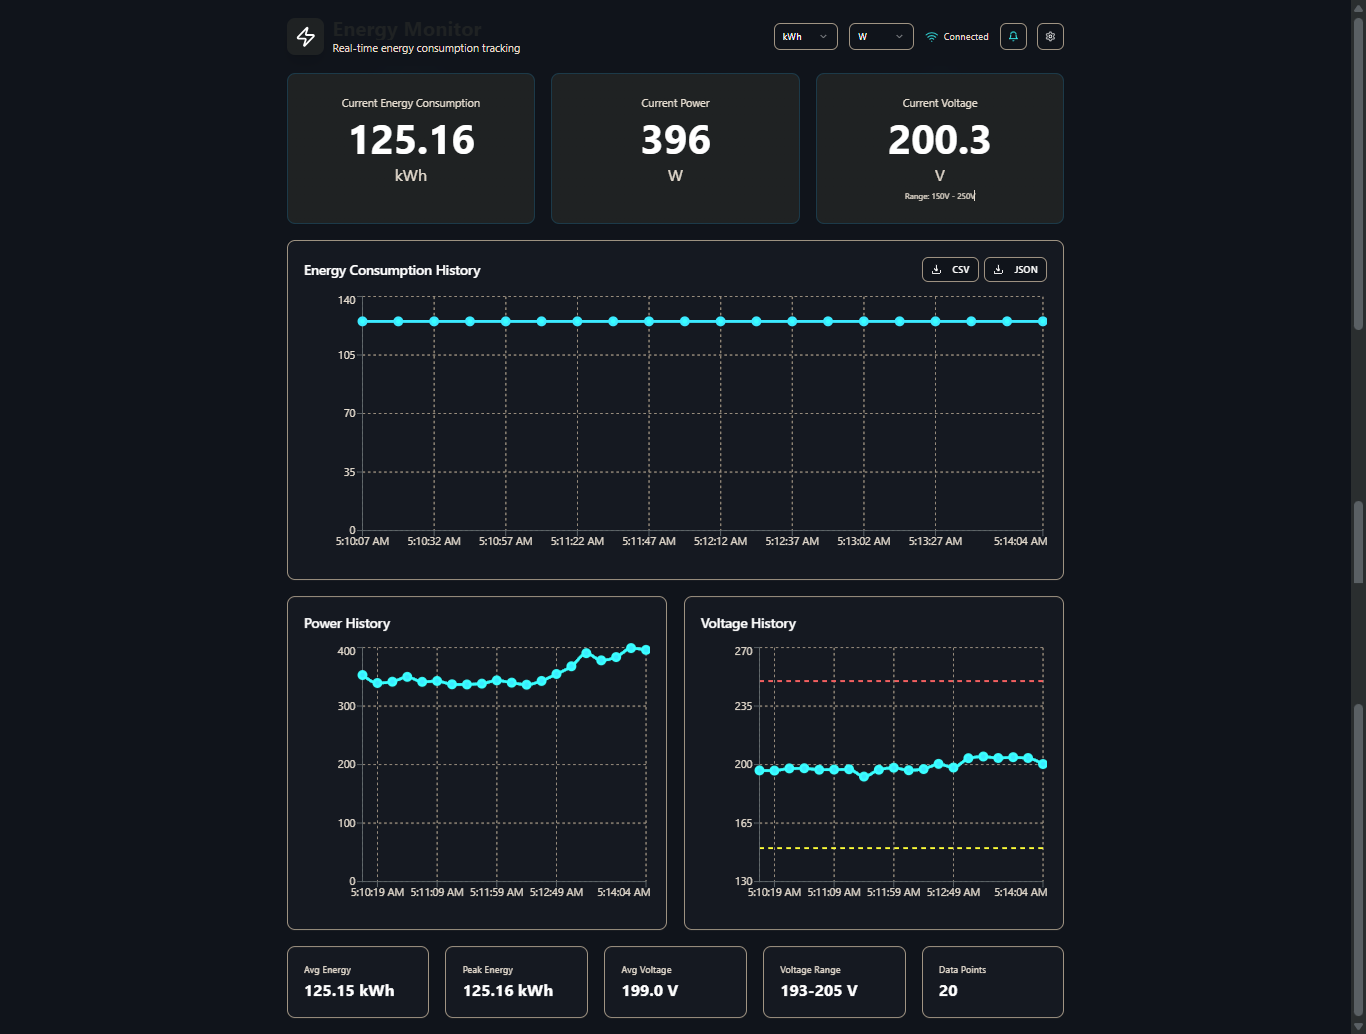Click the last data point in Power History
Viewport: 1366px width, 1034px height.
pyautogui.click(x=646, y=650)
